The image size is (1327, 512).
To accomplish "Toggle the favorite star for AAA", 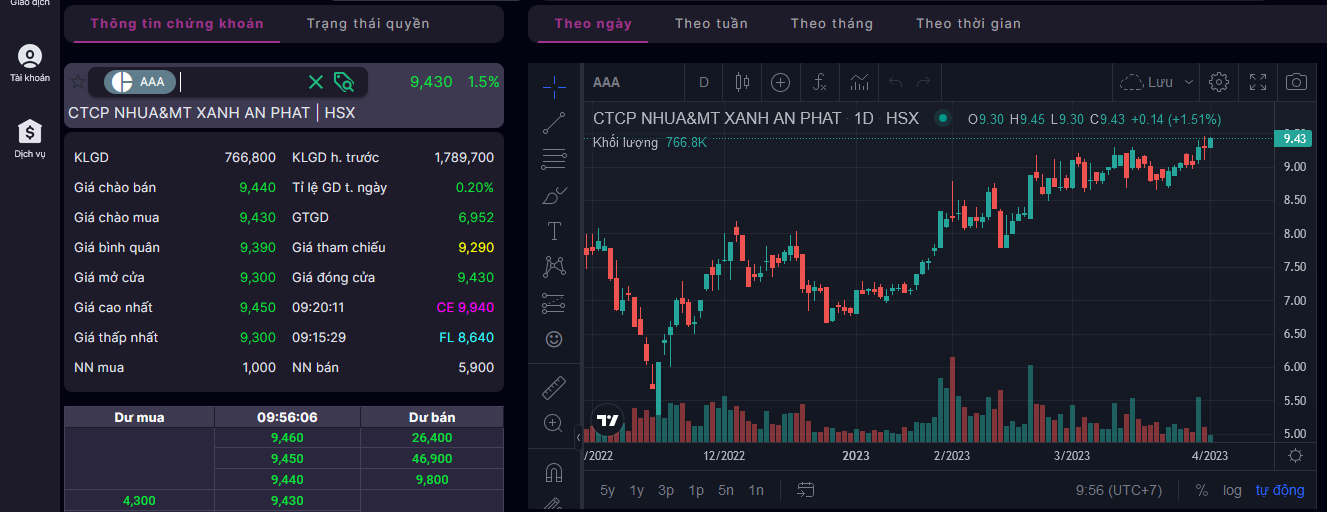I will [x=77, y=82].
